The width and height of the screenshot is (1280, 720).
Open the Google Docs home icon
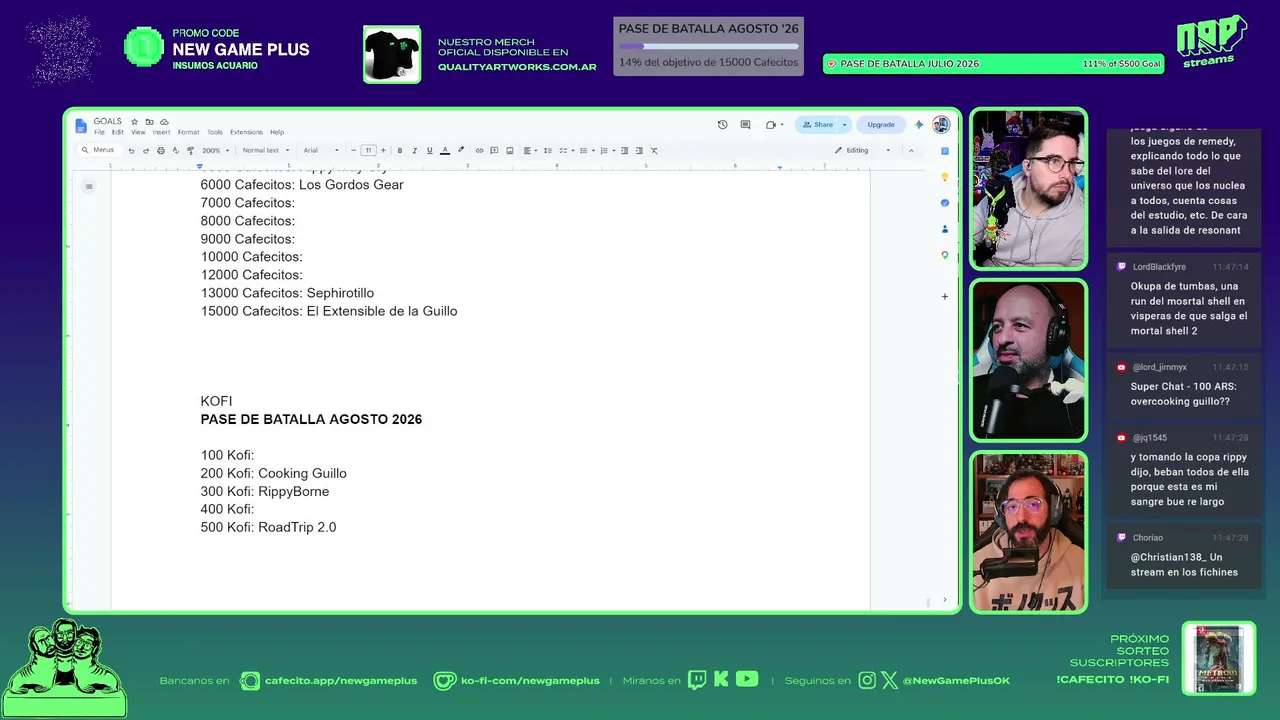click(x=81, y=125)
